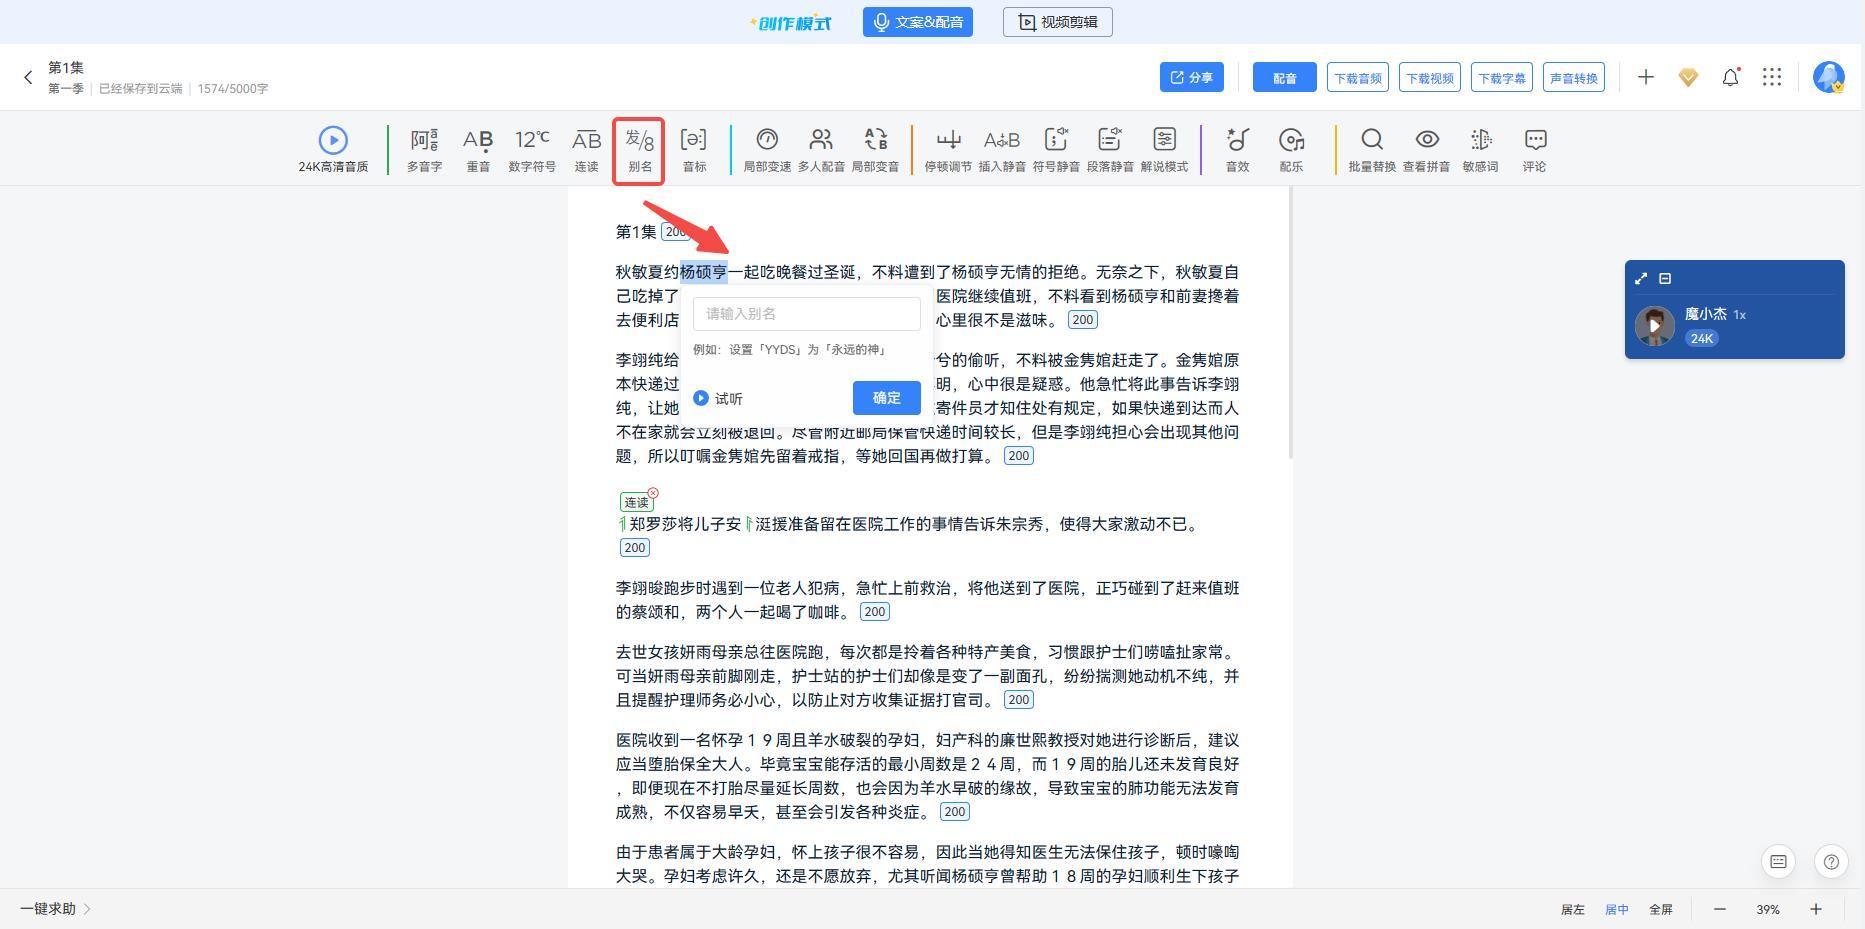1865x929 pixels.
Task: Click the 下载视频 button
Action: (x=1430, y=77)
